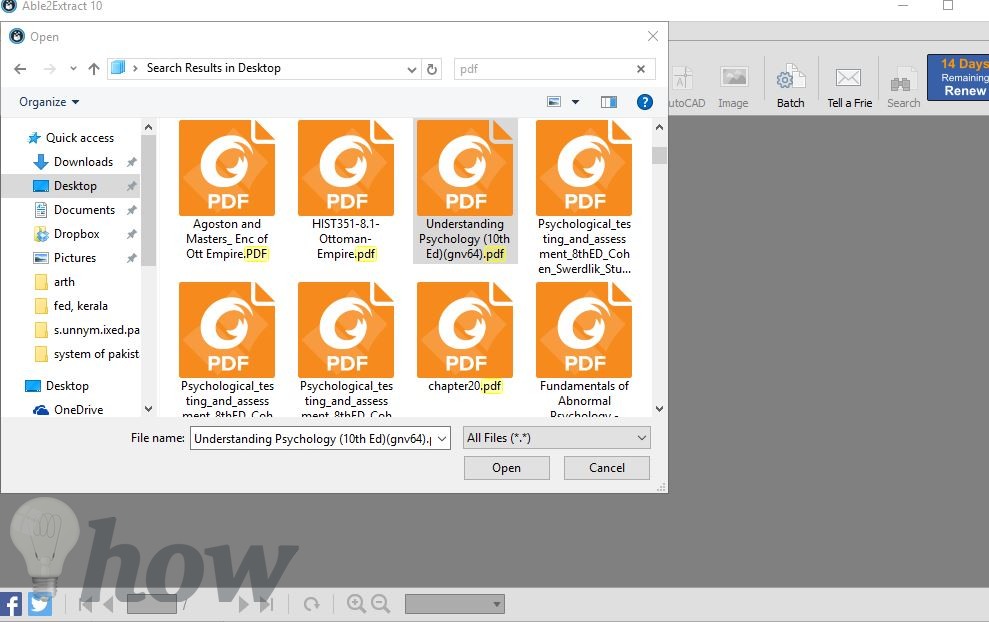
Task: Open the Help button in the dialog
Action: 645,102
